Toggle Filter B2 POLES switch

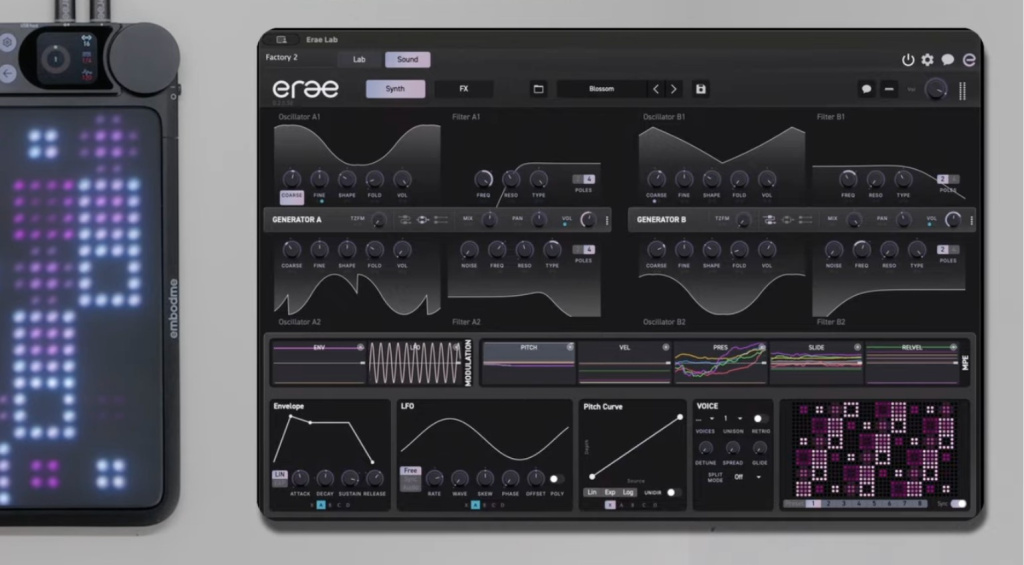(x=948, y=250)
